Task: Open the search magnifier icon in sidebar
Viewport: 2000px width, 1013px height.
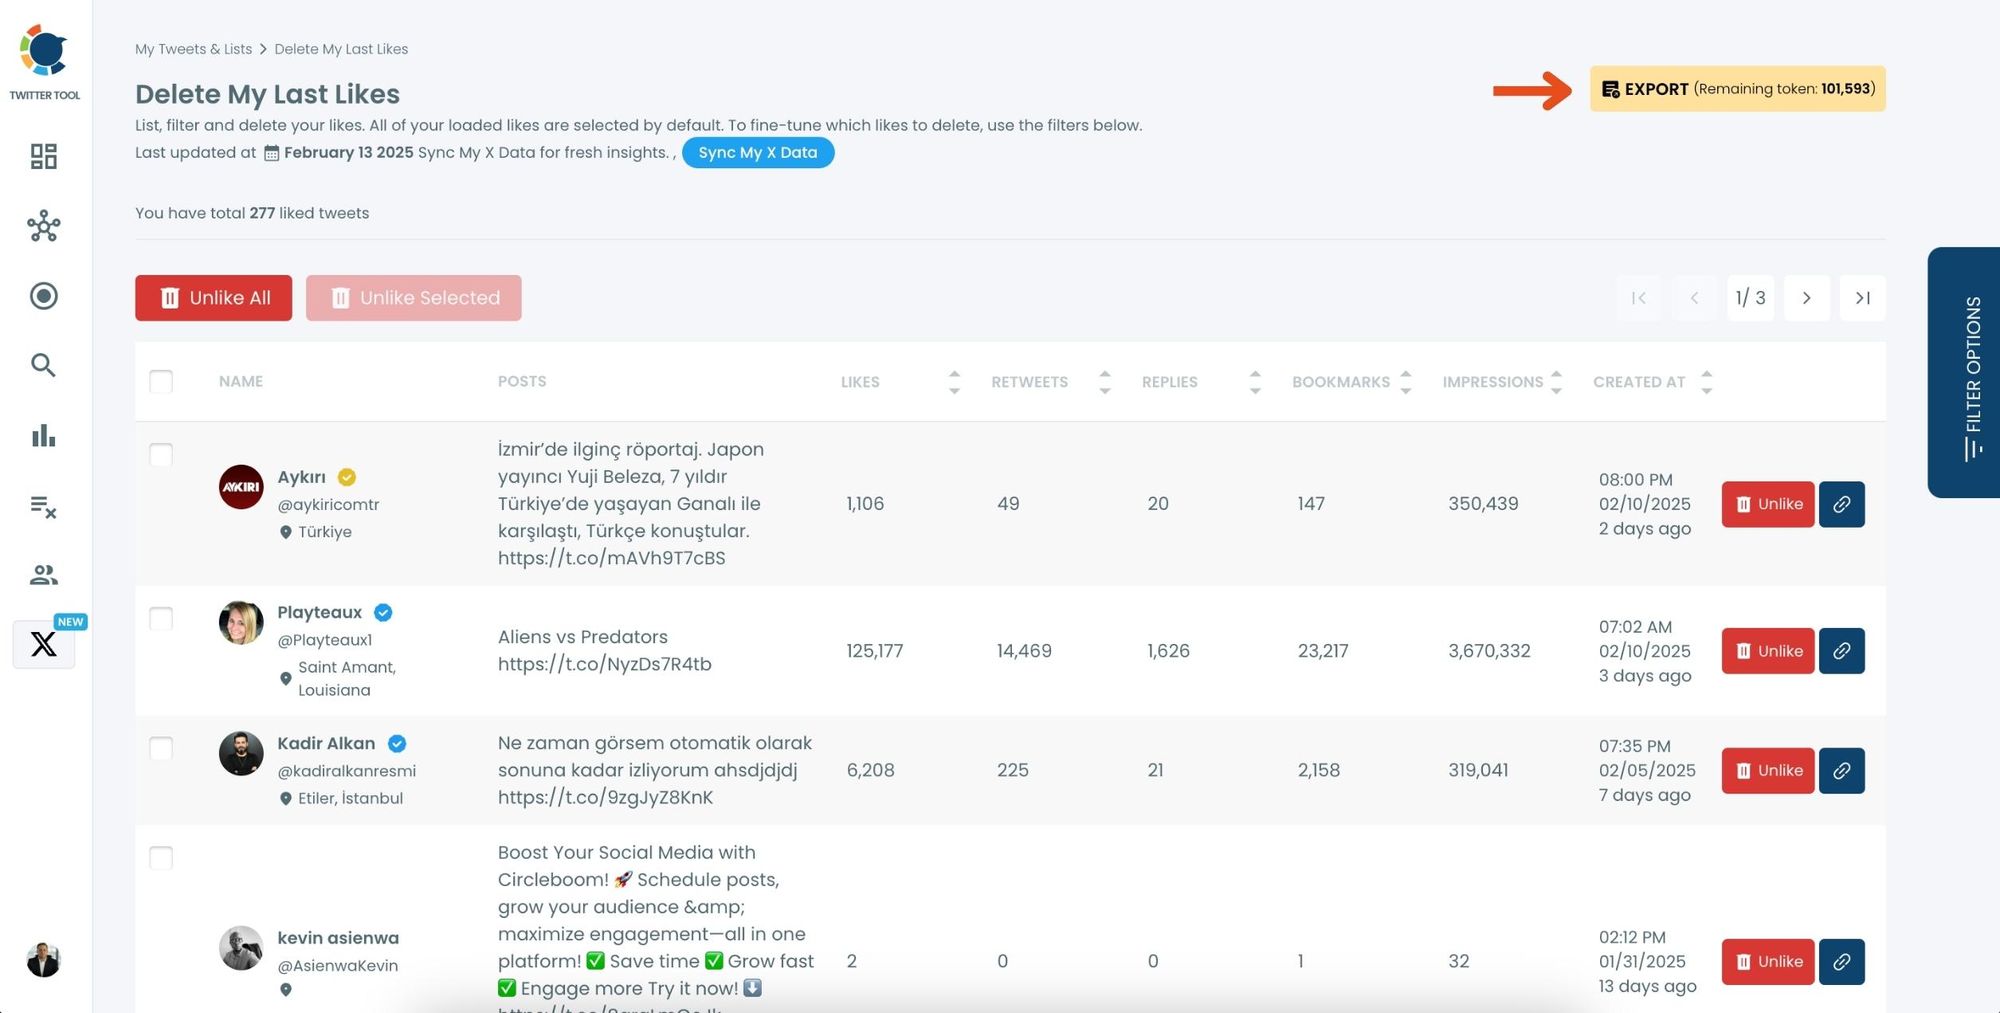Action: pyautogui.click(x=43, y=365)
